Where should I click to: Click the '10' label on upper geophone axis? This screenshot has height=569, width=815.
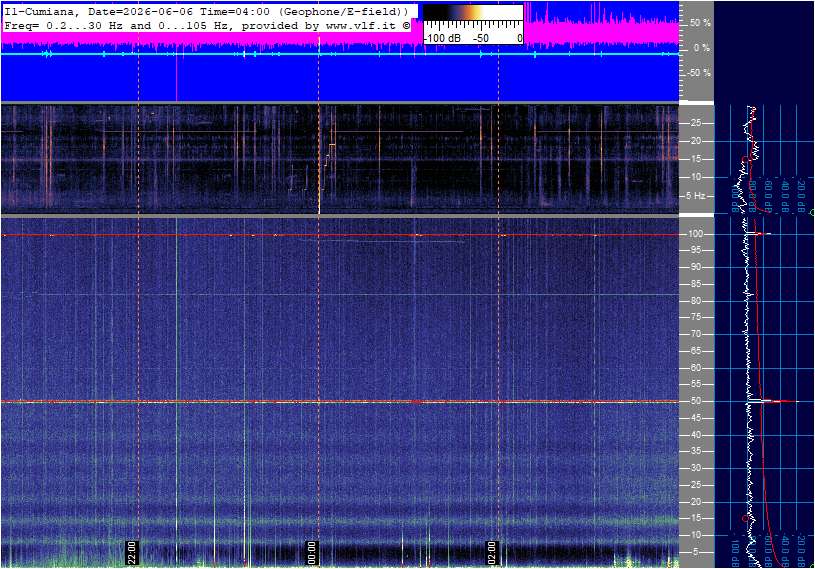[695, 177]
